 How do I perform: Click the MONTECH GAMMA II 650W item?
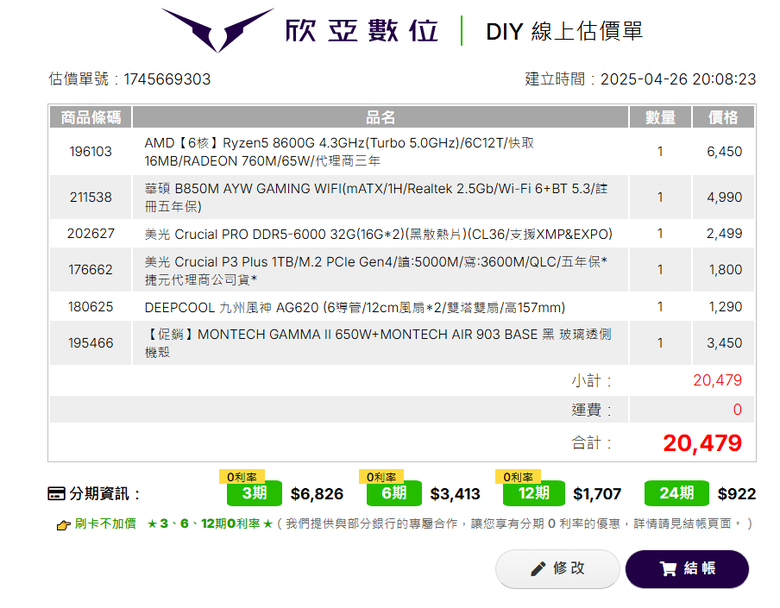click(378, 343)
